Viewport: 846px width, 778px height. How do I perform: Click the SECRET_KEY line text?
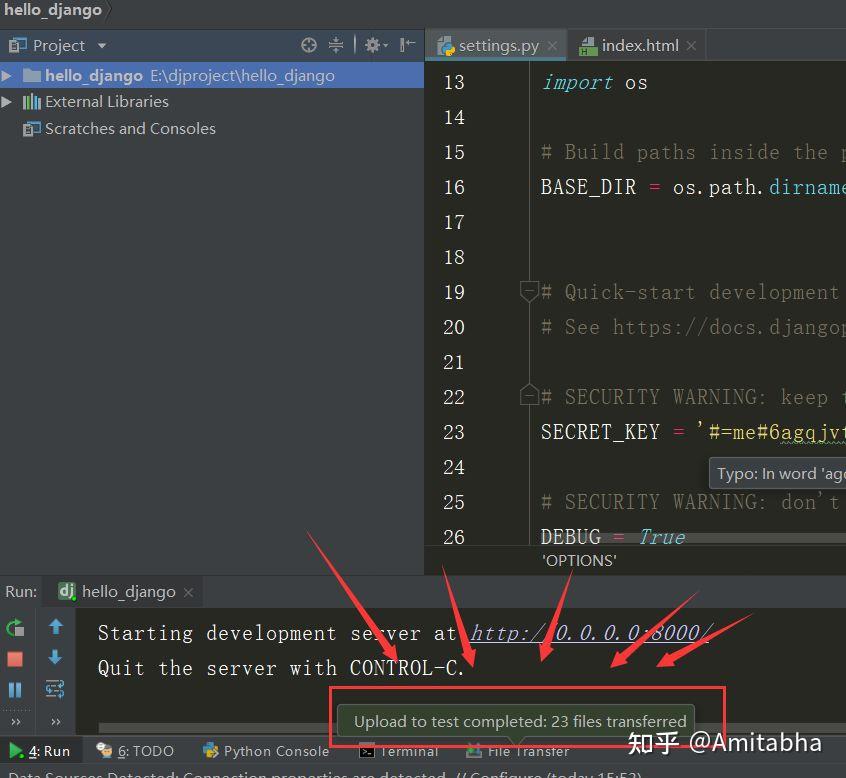693,432
